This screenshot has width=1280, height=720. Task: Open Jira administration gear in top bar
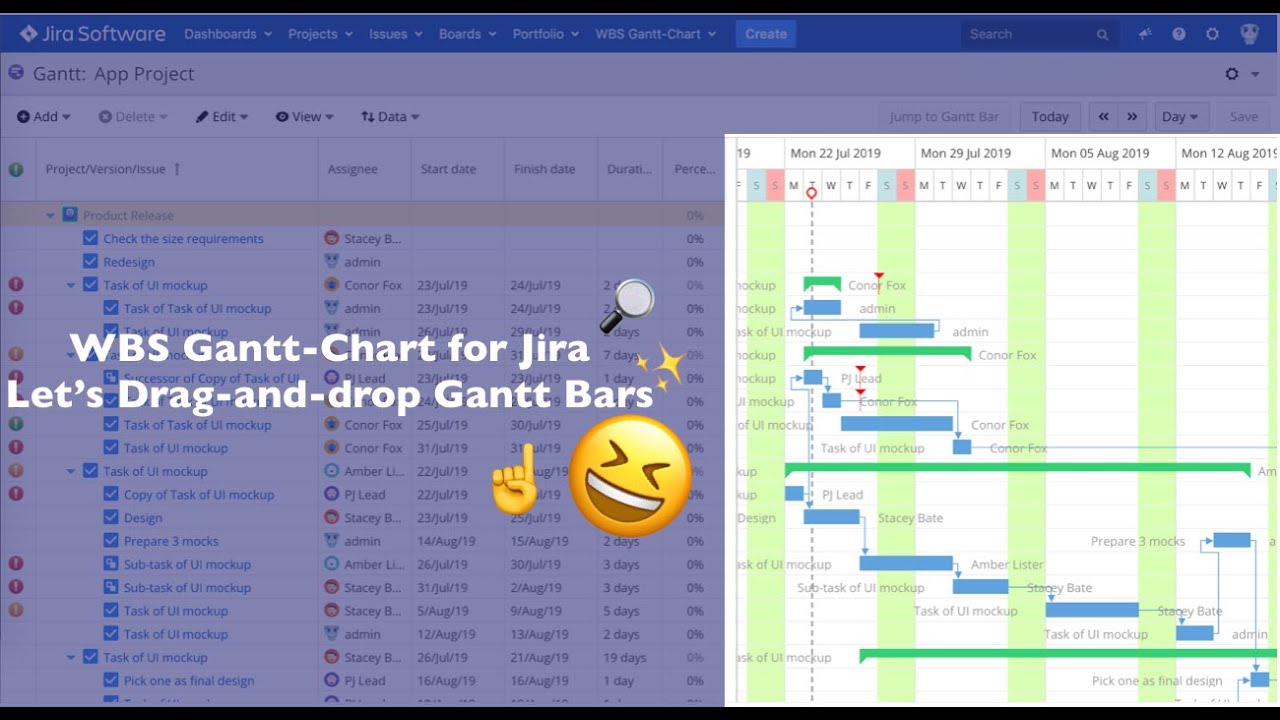click(x=1212, y=34)
